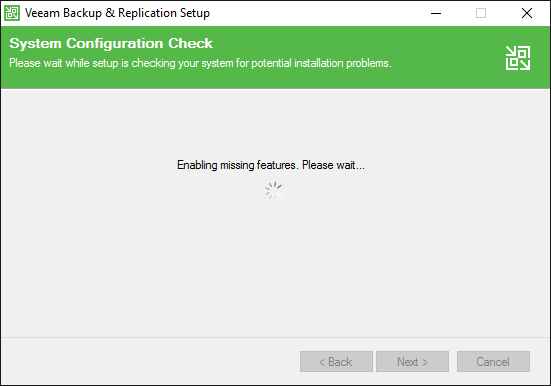
Task: Minimize the Veeam setup window
Action: (436, 13)
